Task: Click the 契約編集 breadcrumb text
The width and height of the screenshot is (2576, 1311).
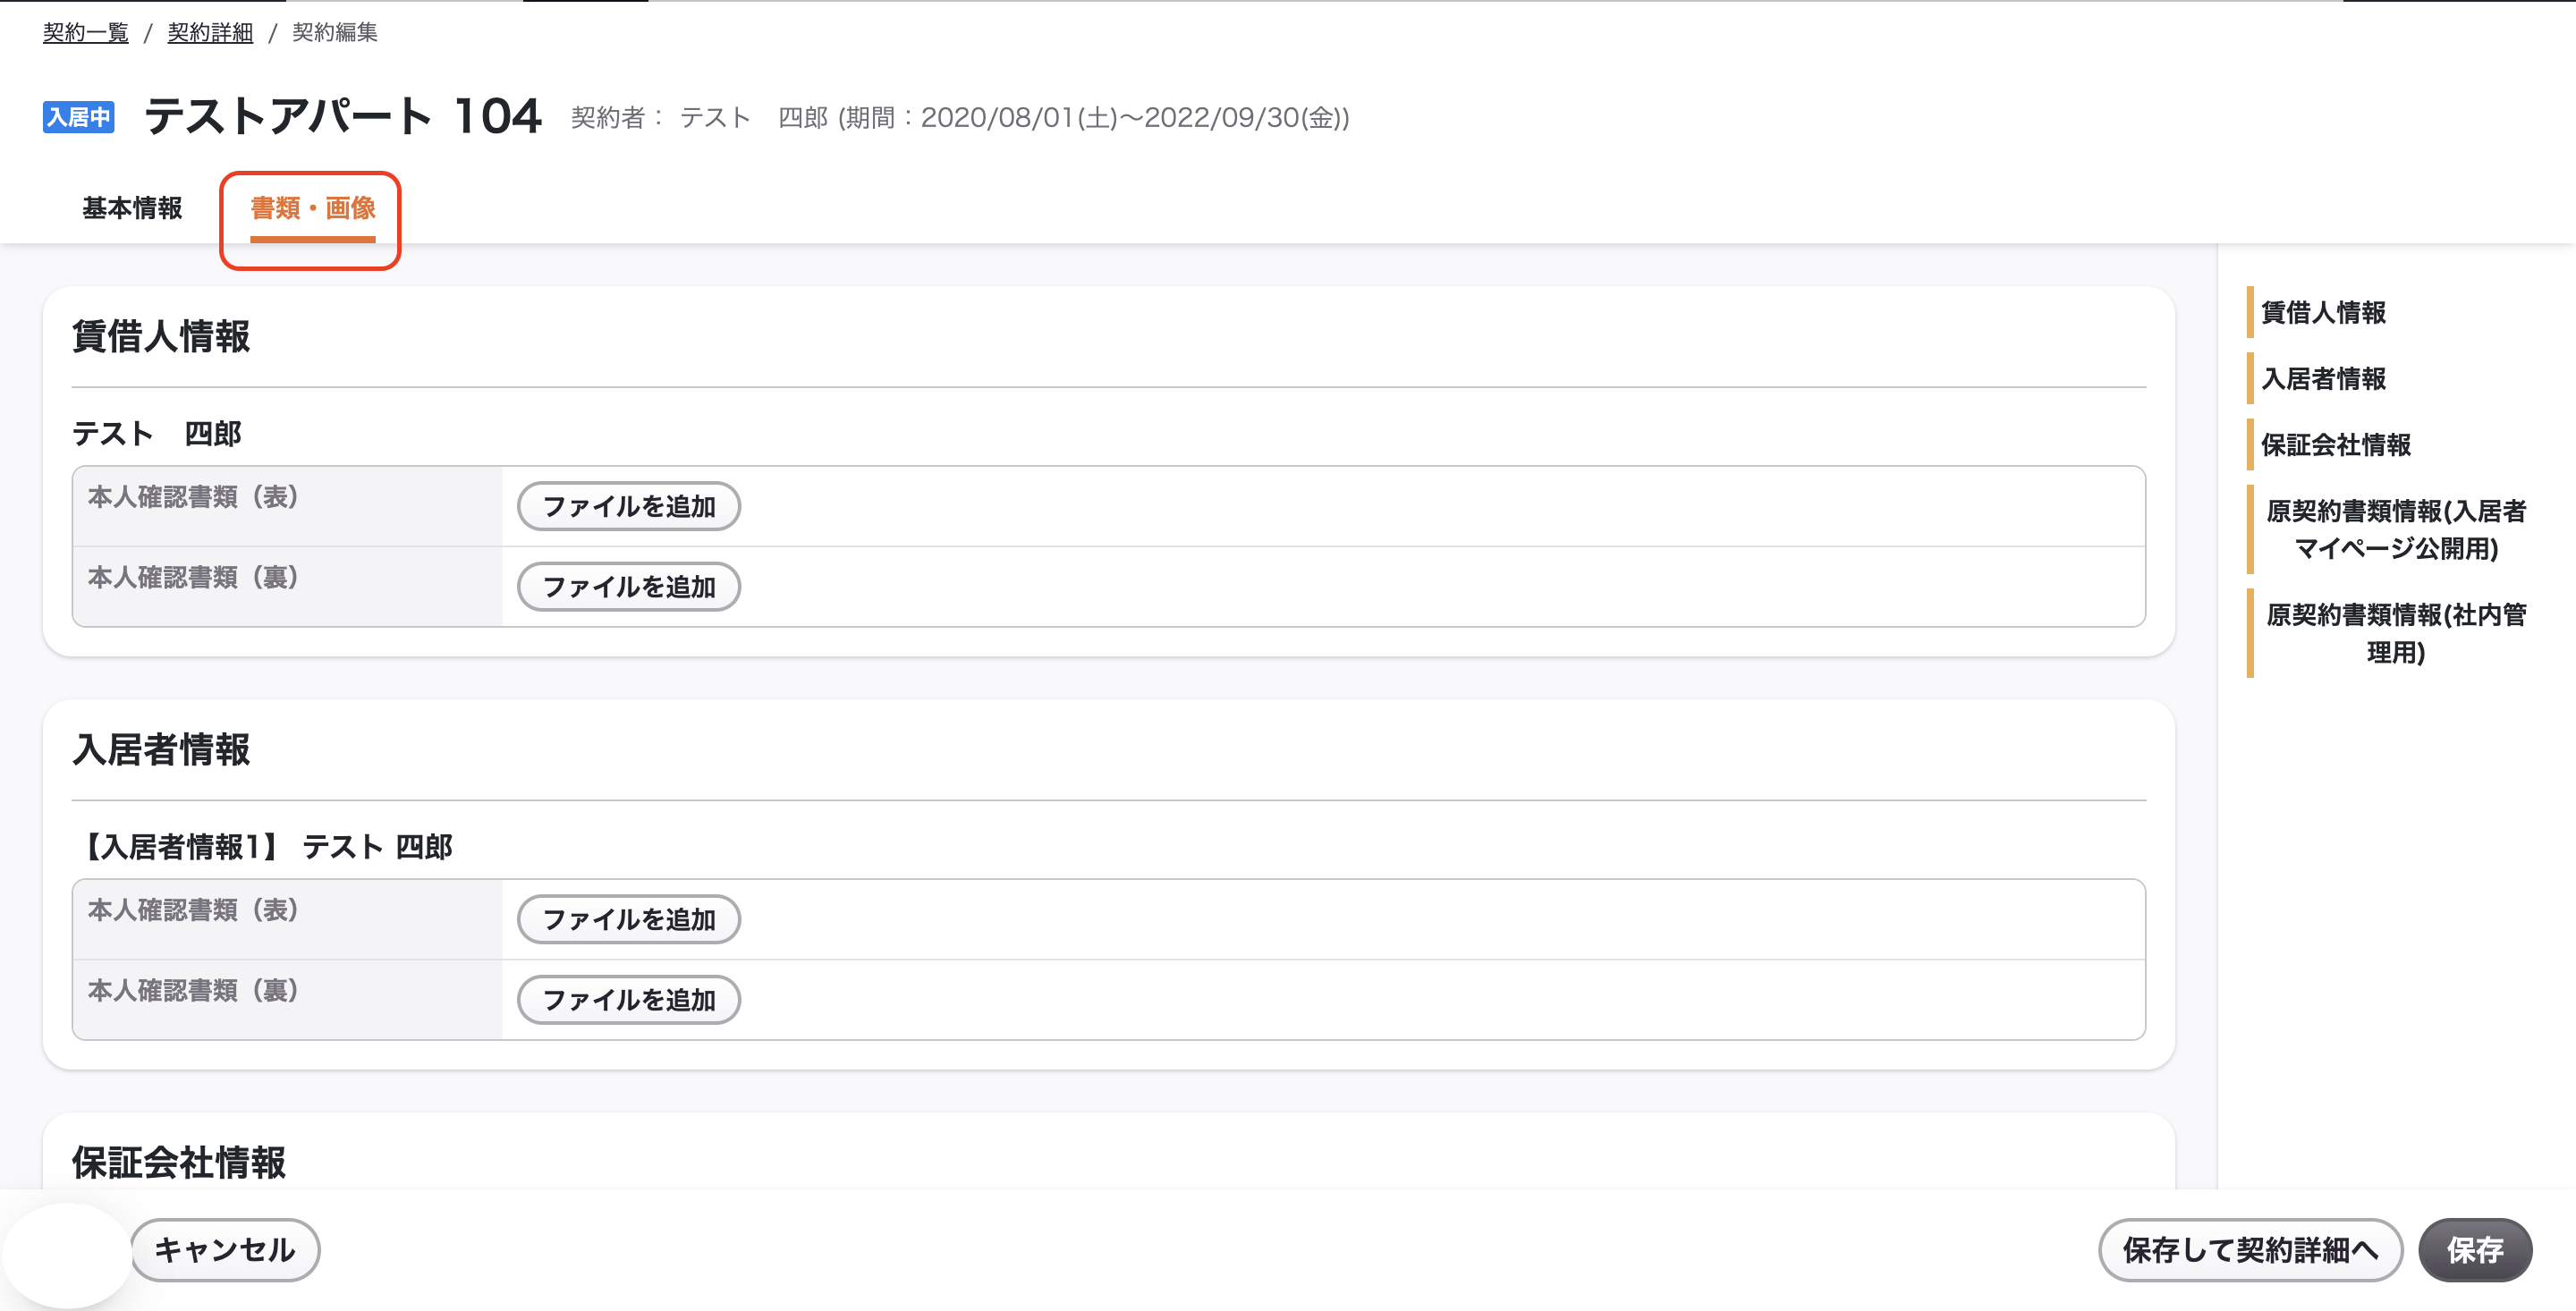Action: tap(335, 33)
